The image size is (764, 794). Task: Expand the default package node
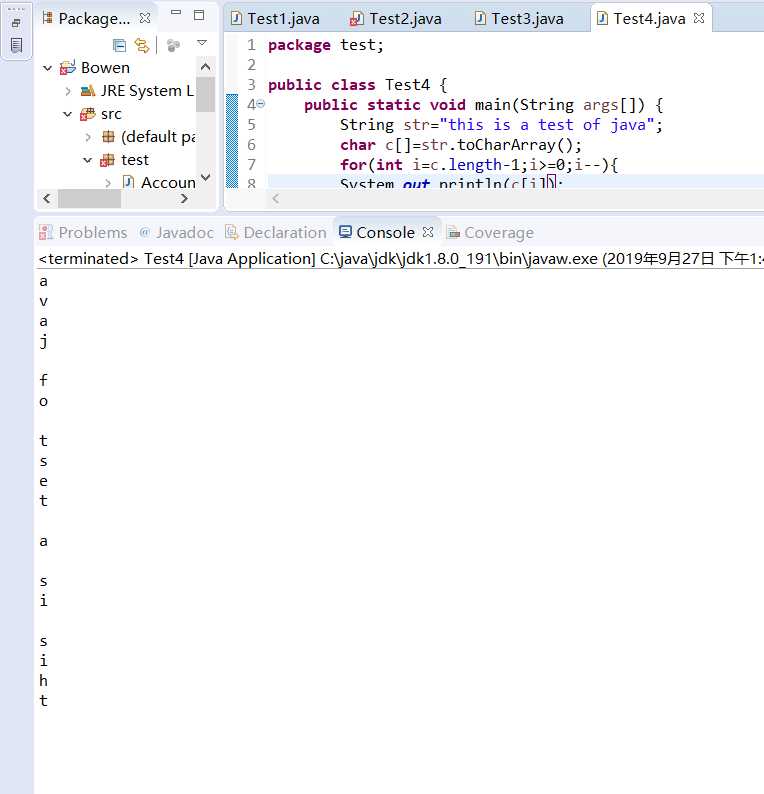[88, 137]
